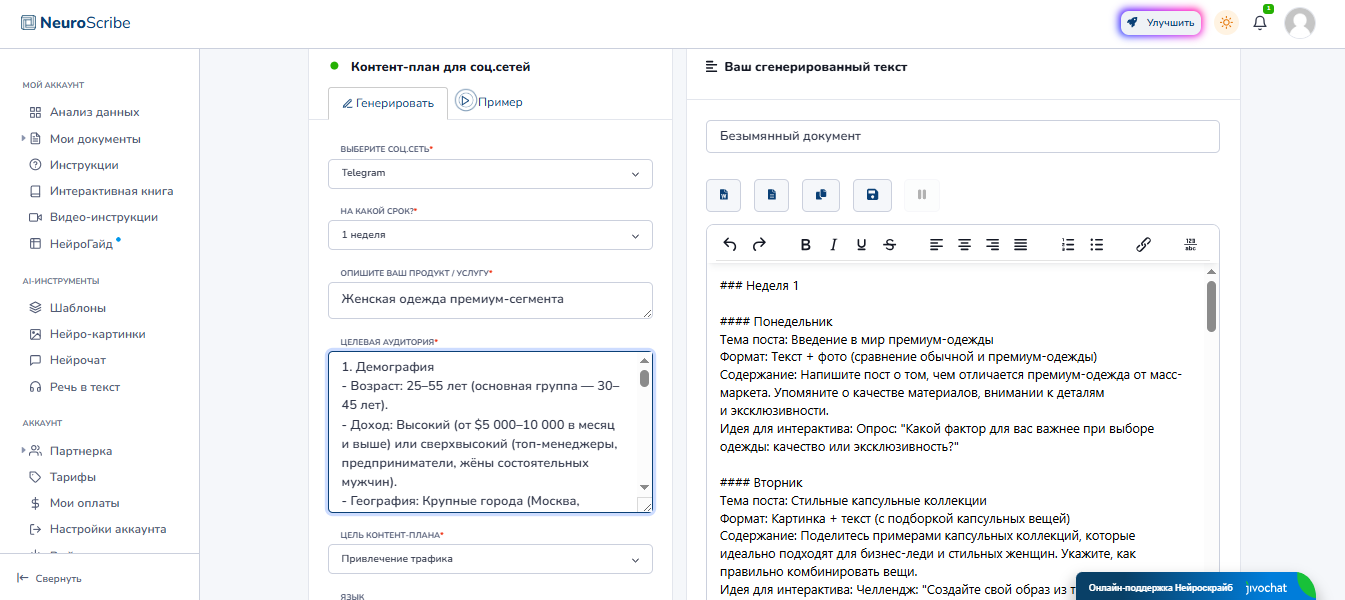Export document as Word file
The height and width of the screenshot is (600, 1345).
coord(723,195)
